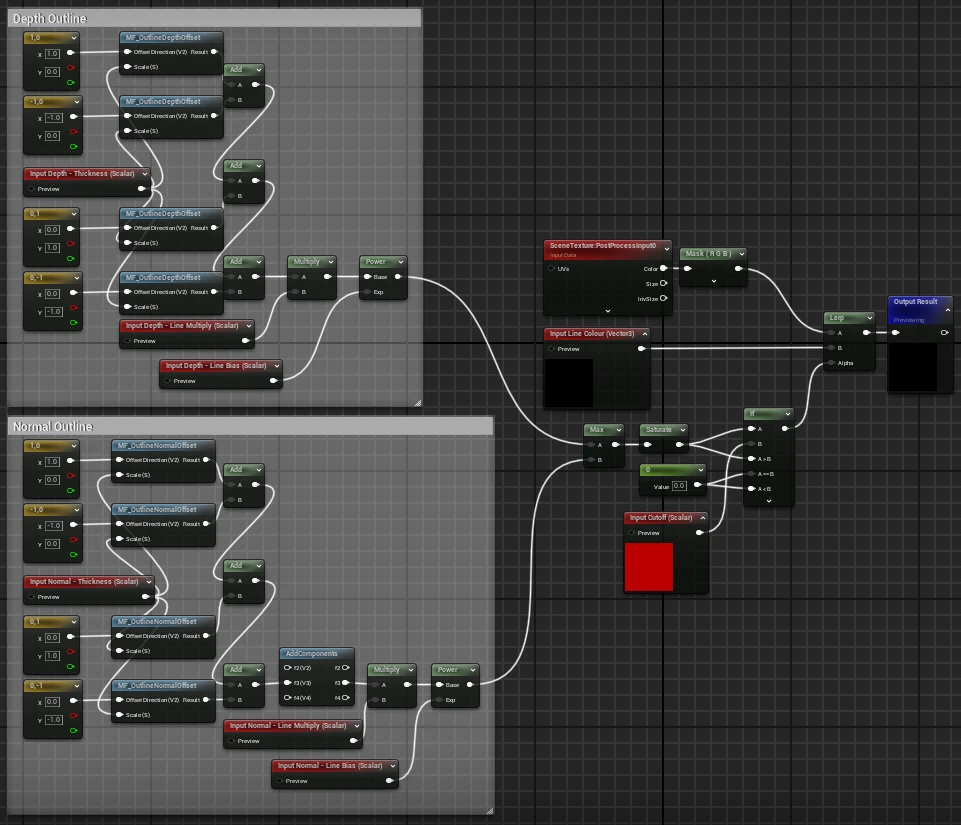Image resolution: width=961 pixels, height=825 pixels.
Task: Click the output pin of the If node
Action: point(785,429)
